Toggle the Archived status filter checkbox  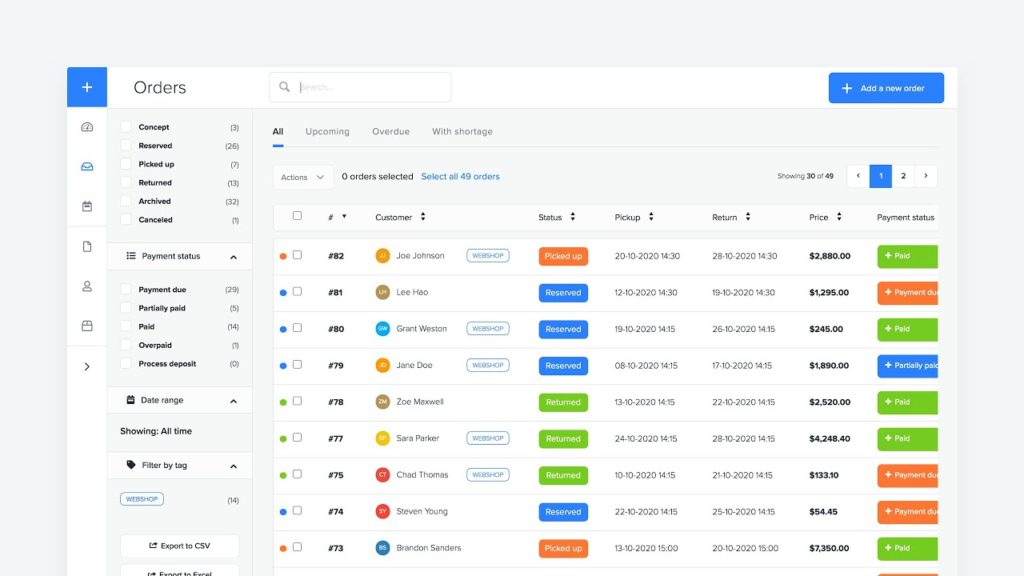pyautogui.click(x=126, y=201)
